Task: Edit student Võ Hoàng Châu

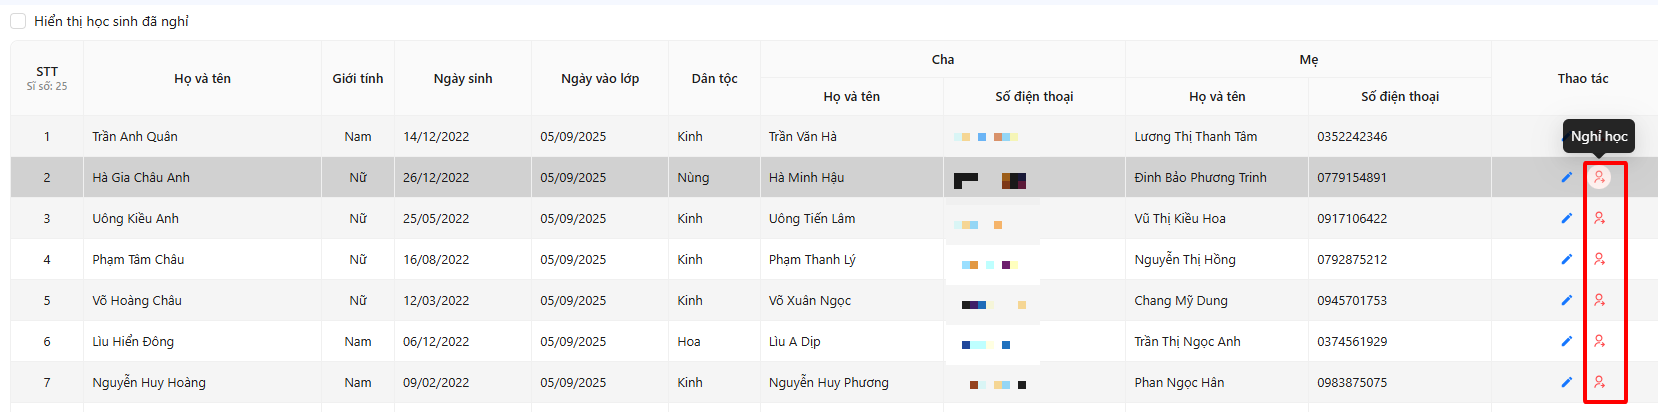Action: (x=1566, y=300)
